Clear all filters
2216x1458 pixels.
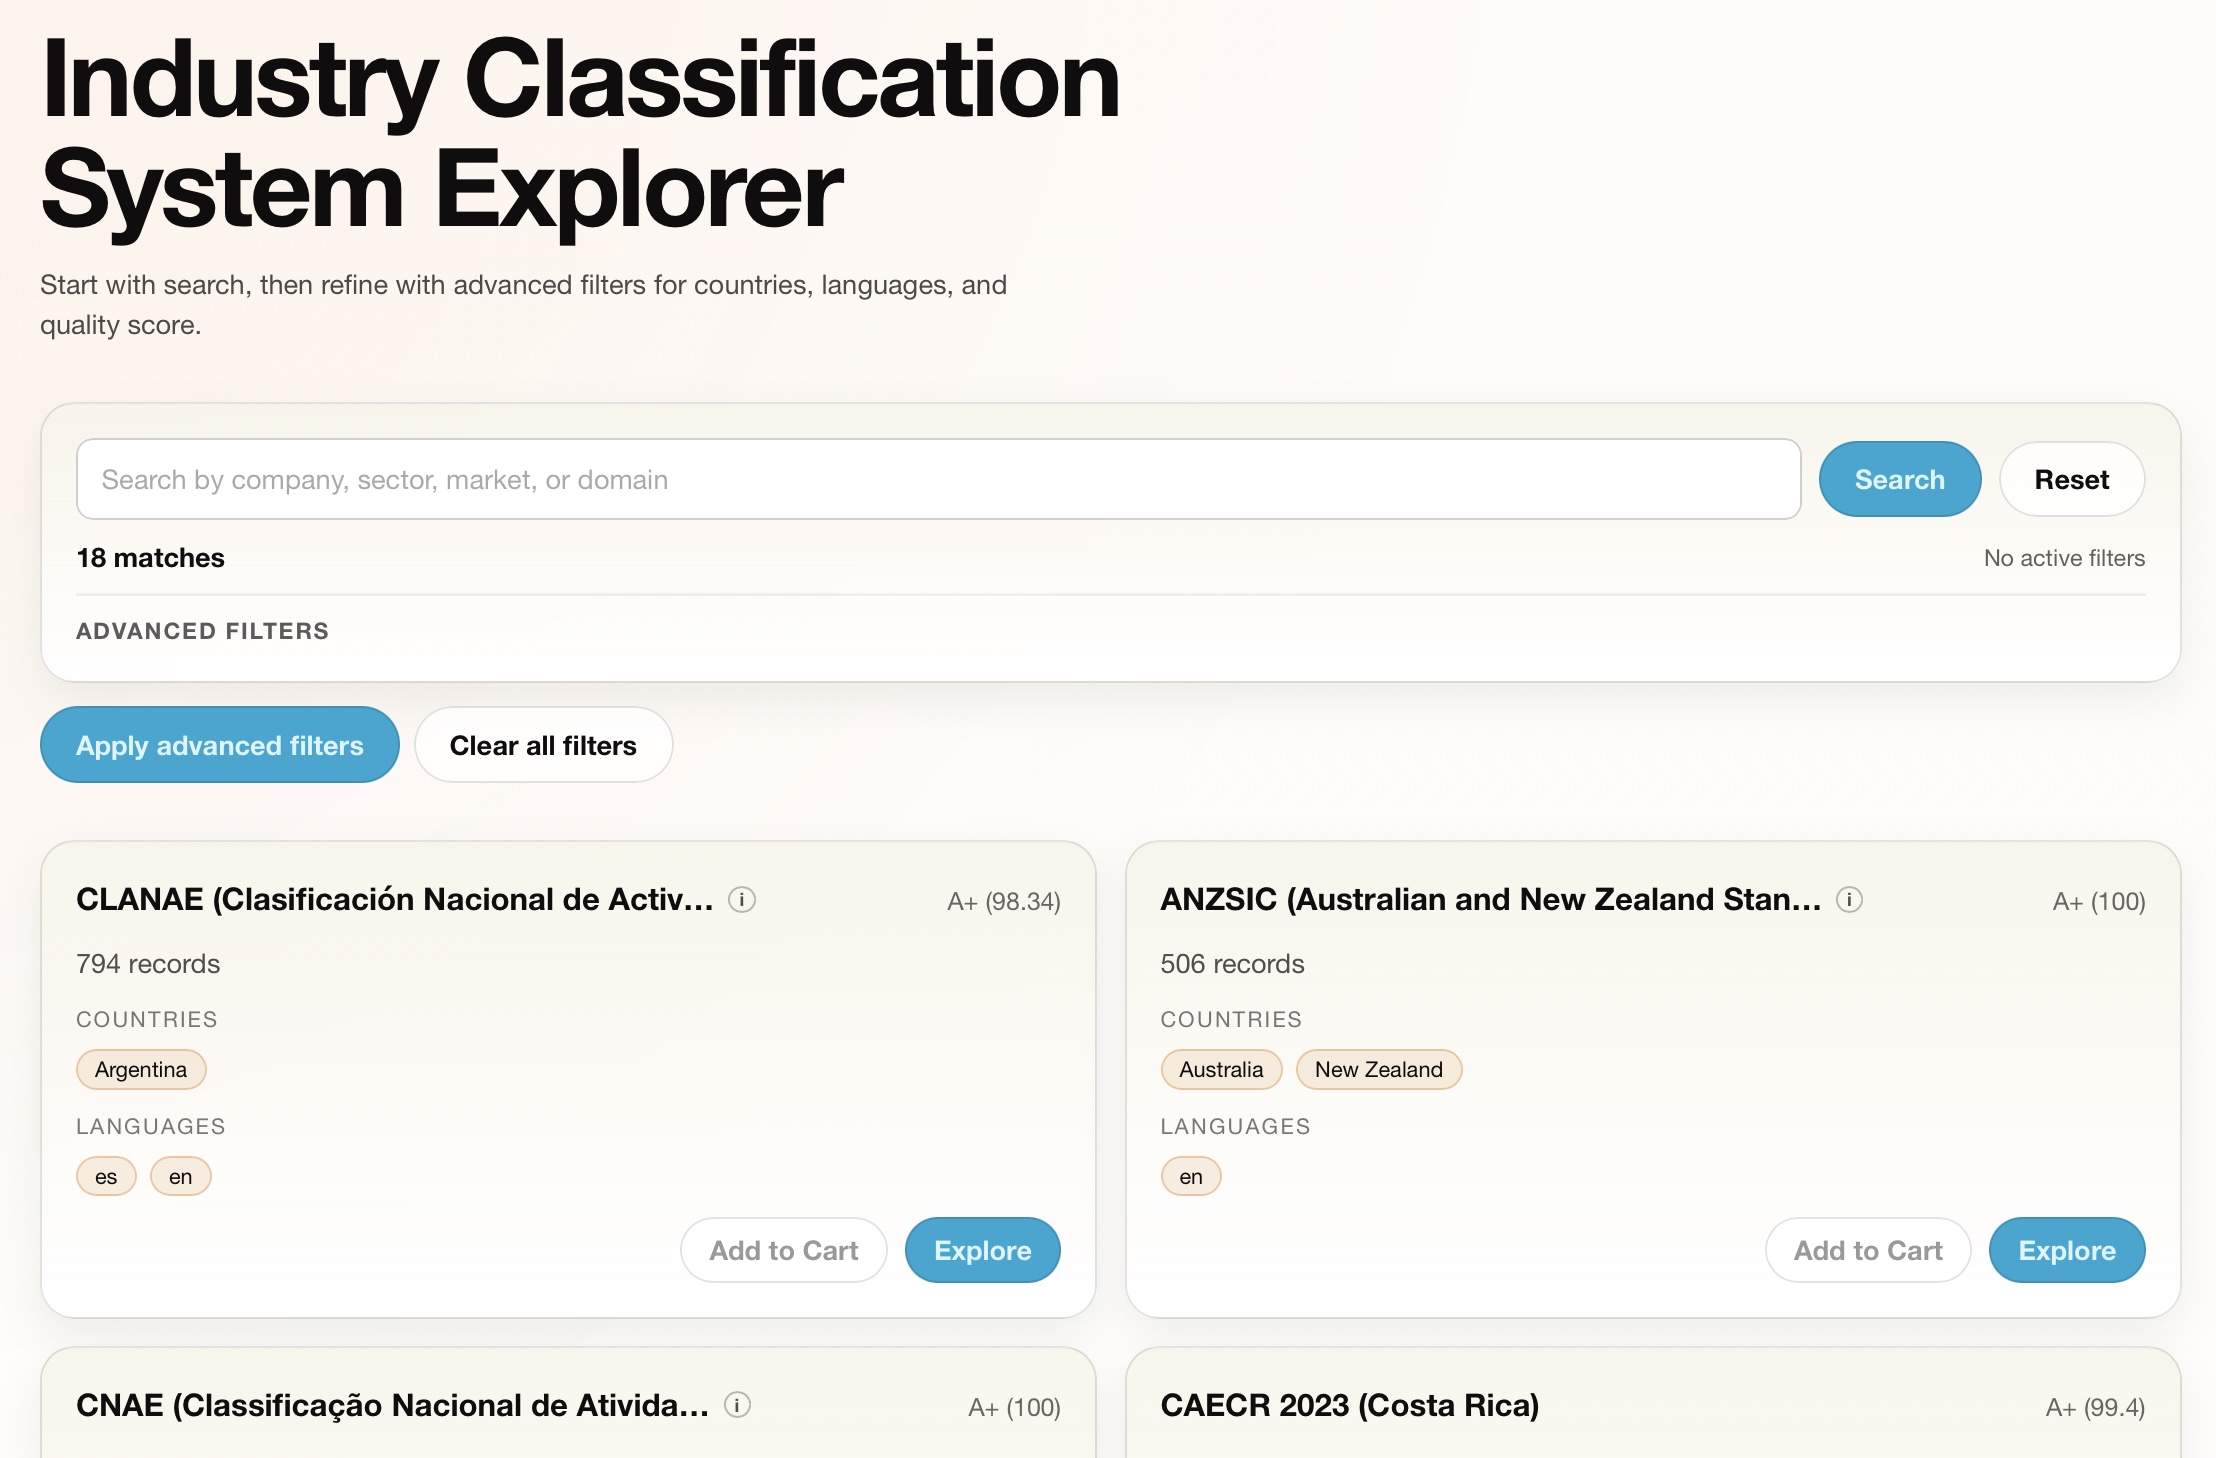pos(543,745)
